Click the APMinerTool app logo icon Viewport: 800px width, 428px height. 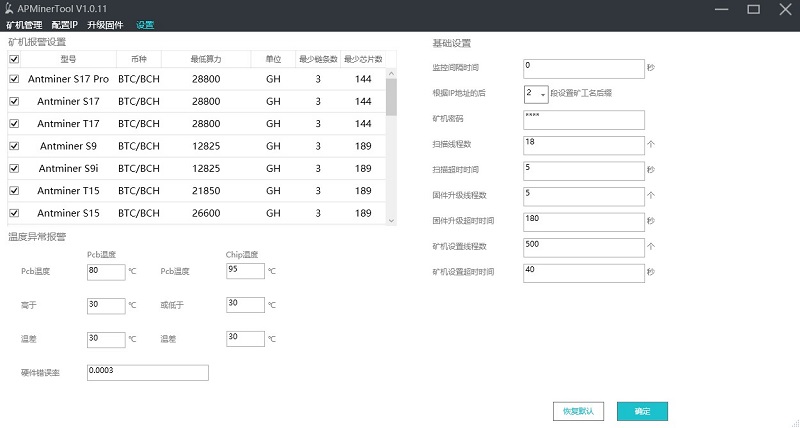[x=8, y=8]
